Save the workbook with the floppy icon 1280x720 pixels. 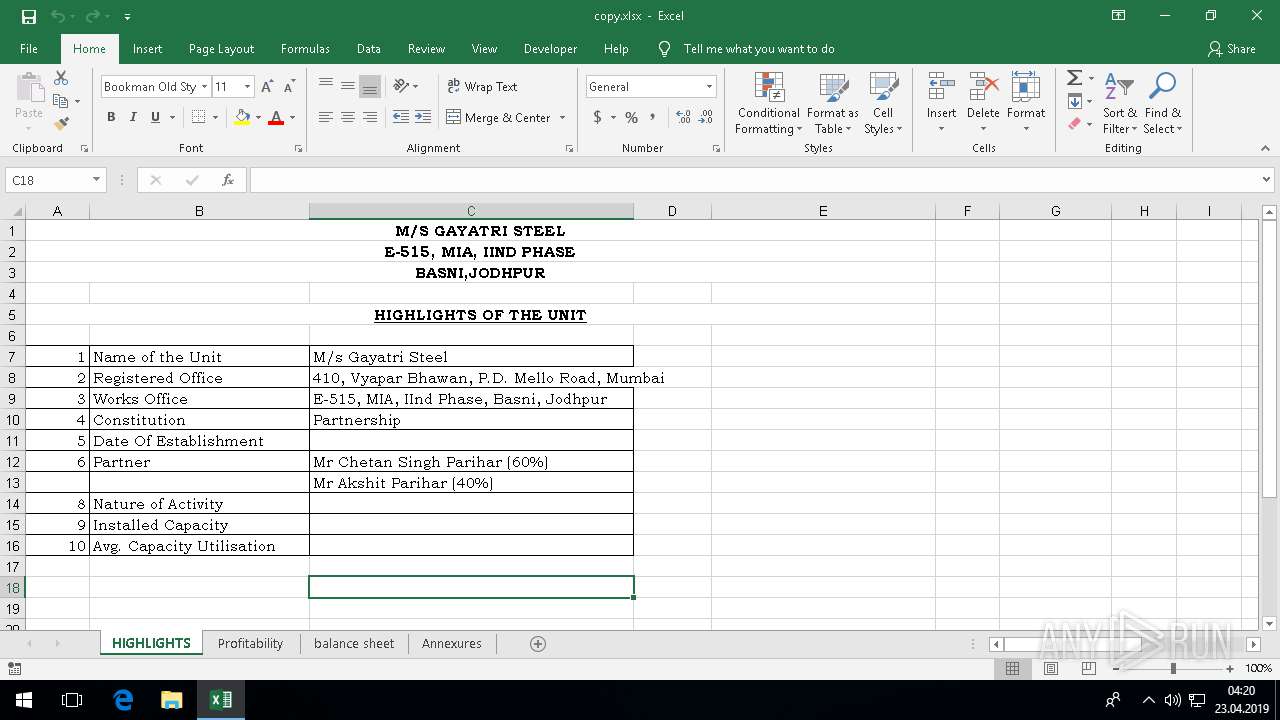[x=28, y=16]
